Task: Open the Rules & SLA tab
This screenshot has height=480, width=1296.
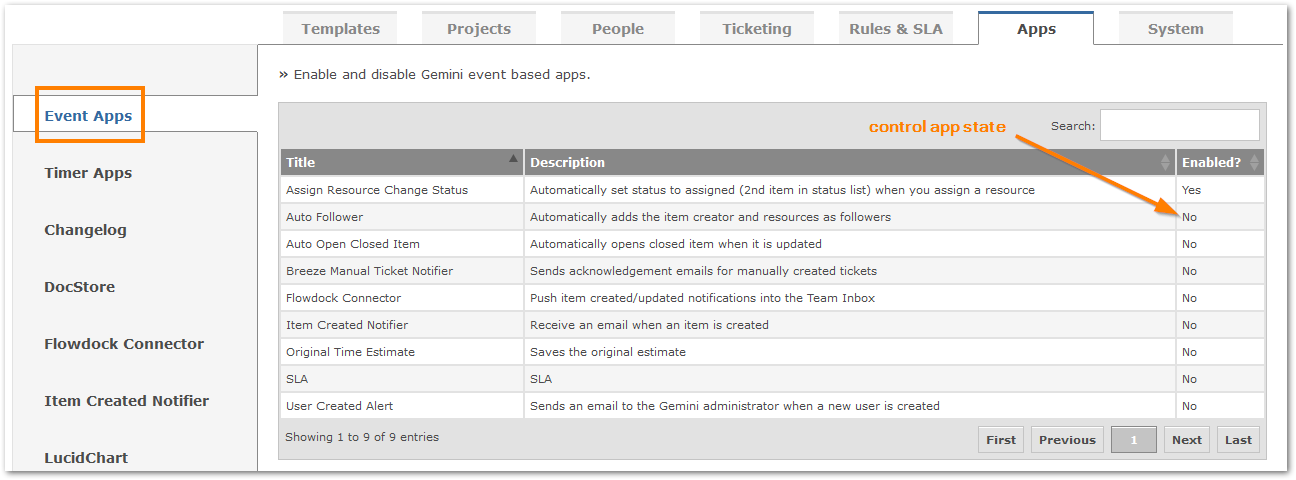Action: [x=896, y=28]
